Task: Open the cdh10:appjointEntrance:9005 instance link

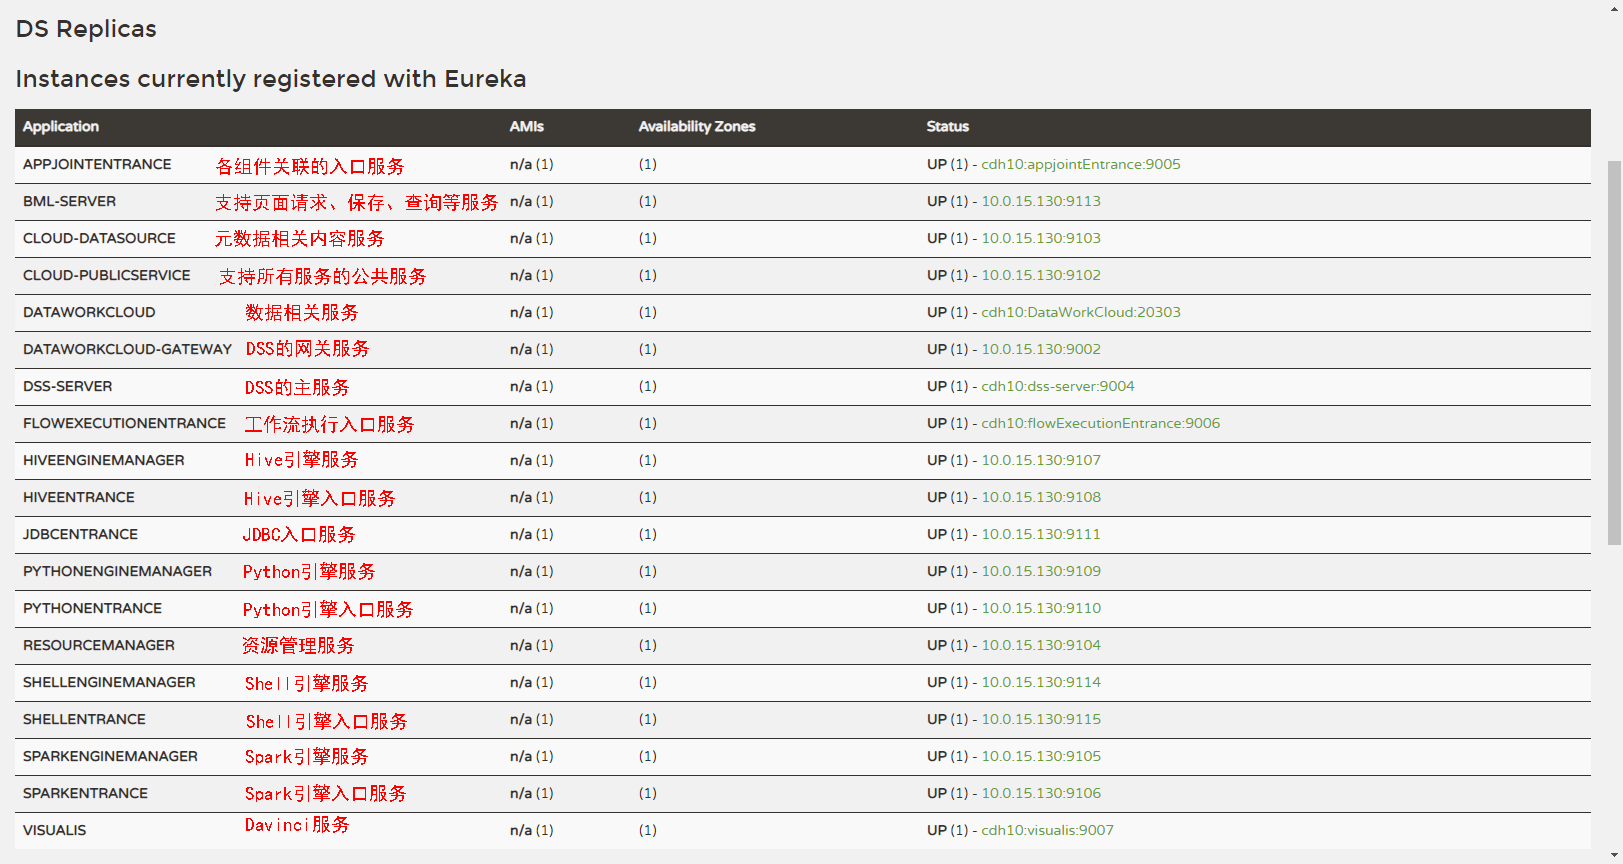Action: (x=1080, y=164)
